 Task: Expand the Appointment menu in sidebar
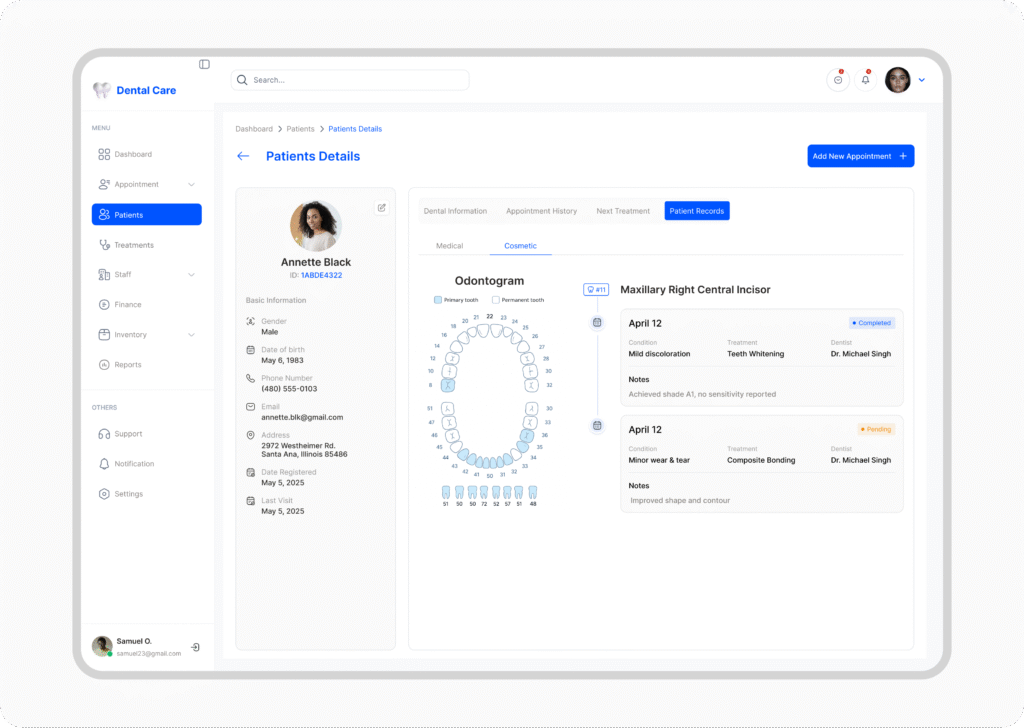pos(191,184)
